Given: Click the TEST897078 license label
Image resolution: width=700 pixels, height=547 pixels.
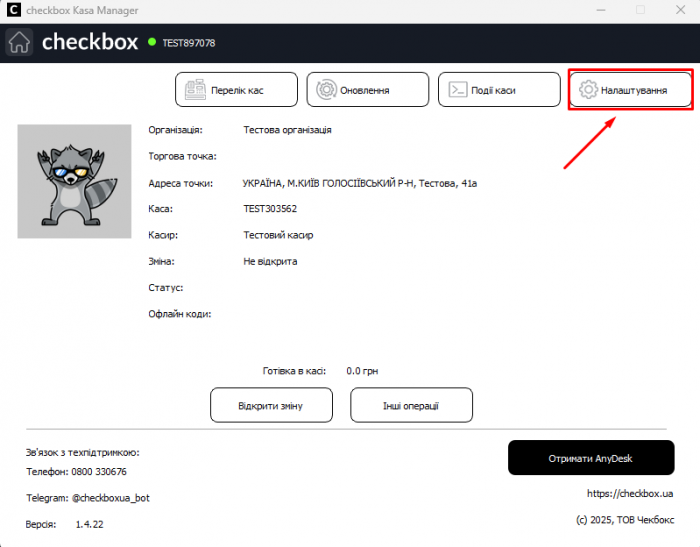Looking at the screenshot, I should (x=189, y=43).
